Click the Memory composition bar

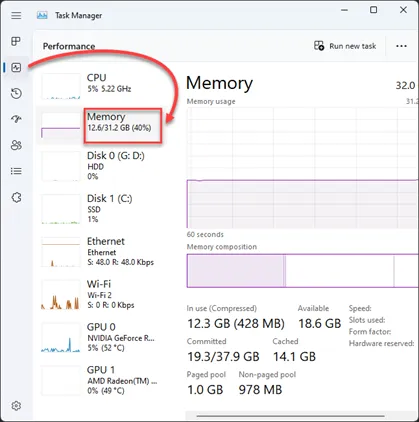point(302,271)
